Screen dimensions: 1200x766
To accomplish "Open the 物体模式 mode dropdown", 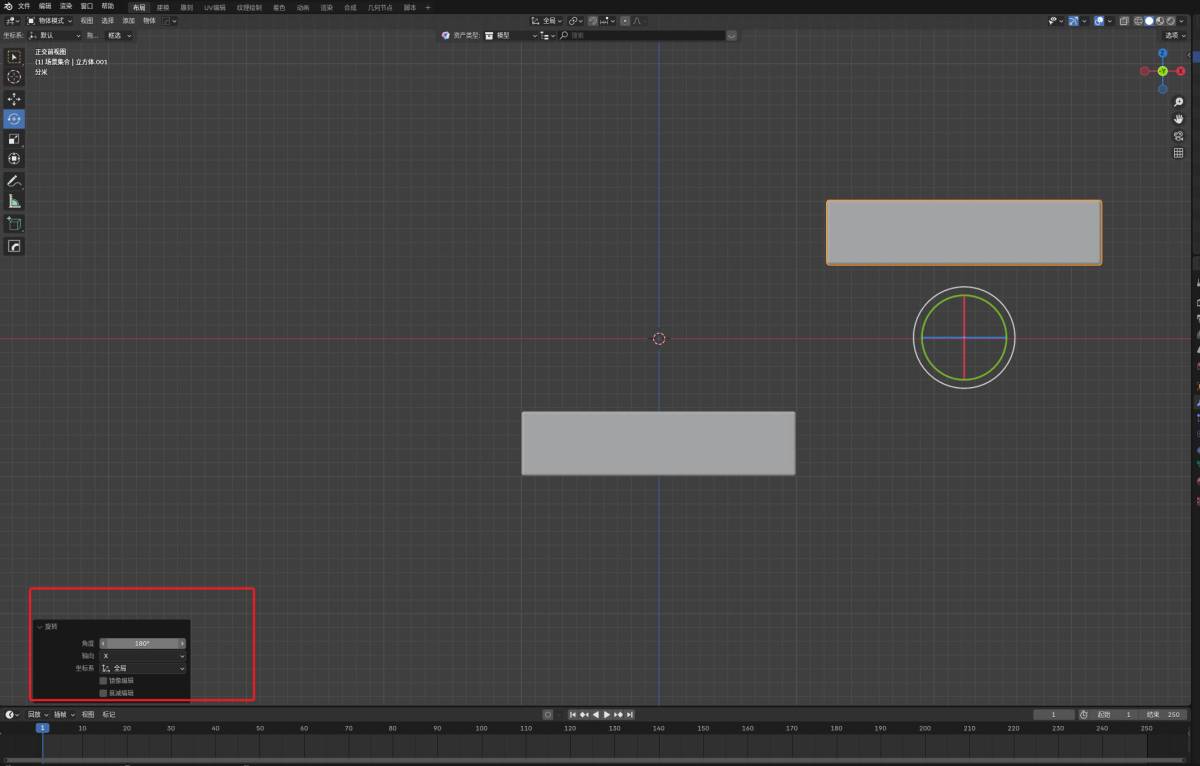I will [50, 20].
